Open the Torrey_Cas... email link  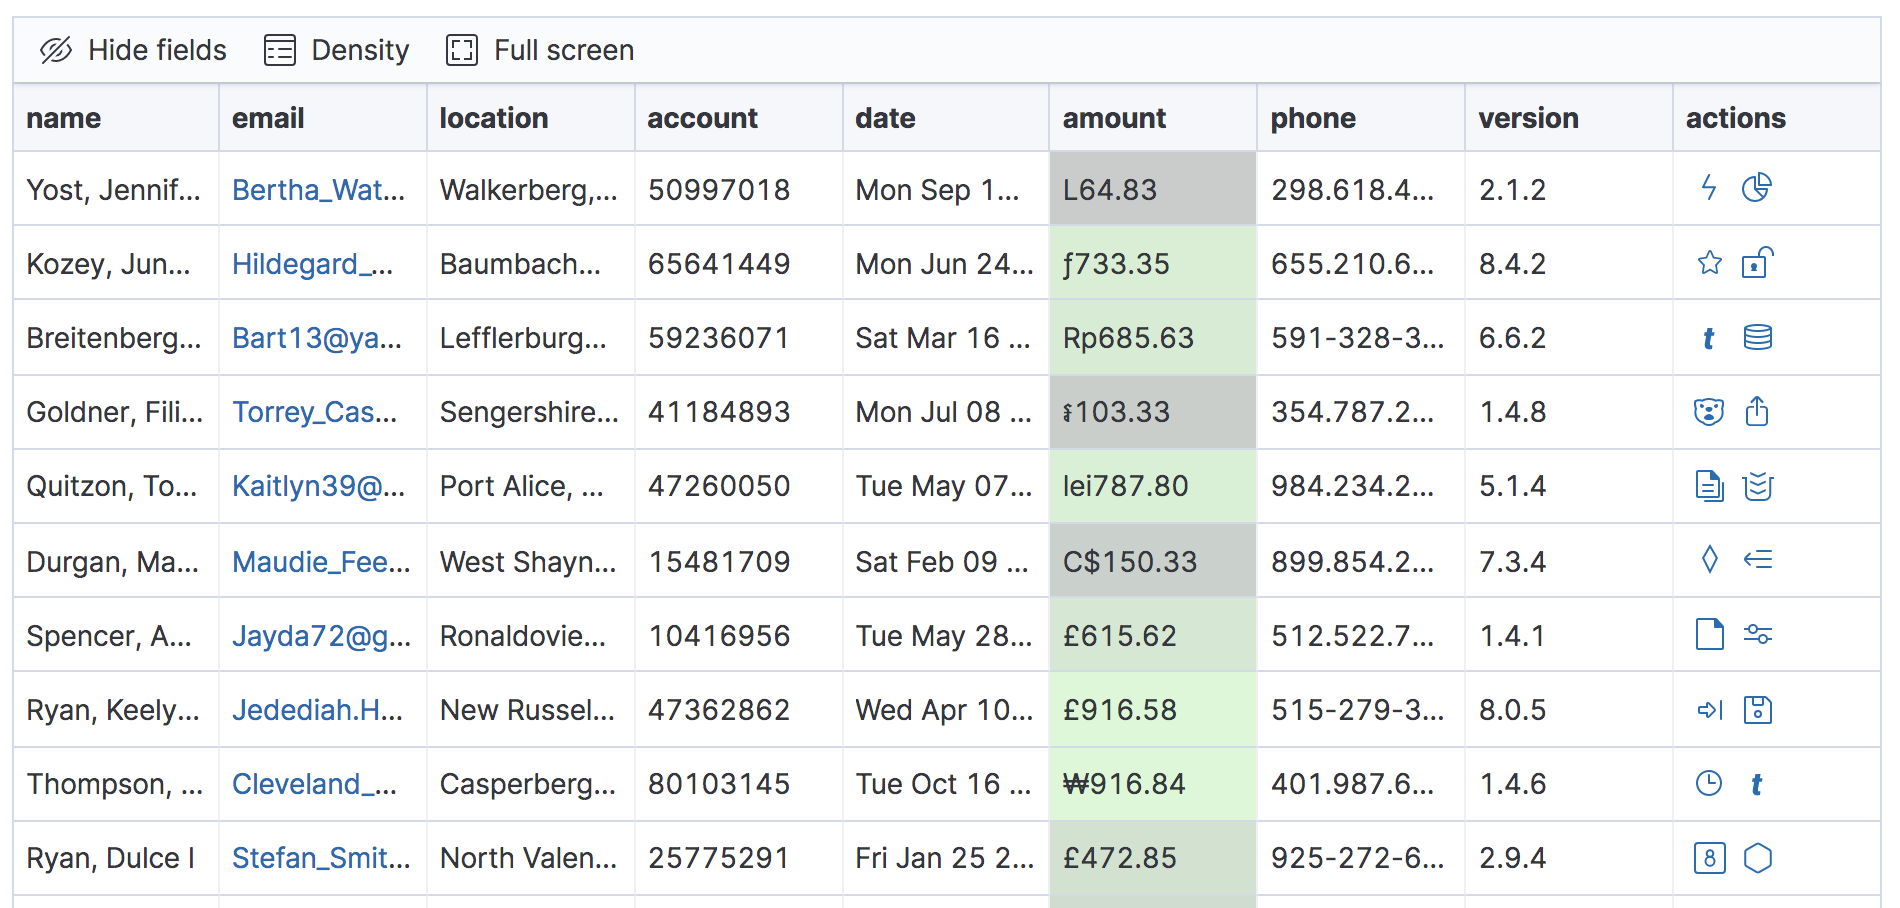pos(314,411)
